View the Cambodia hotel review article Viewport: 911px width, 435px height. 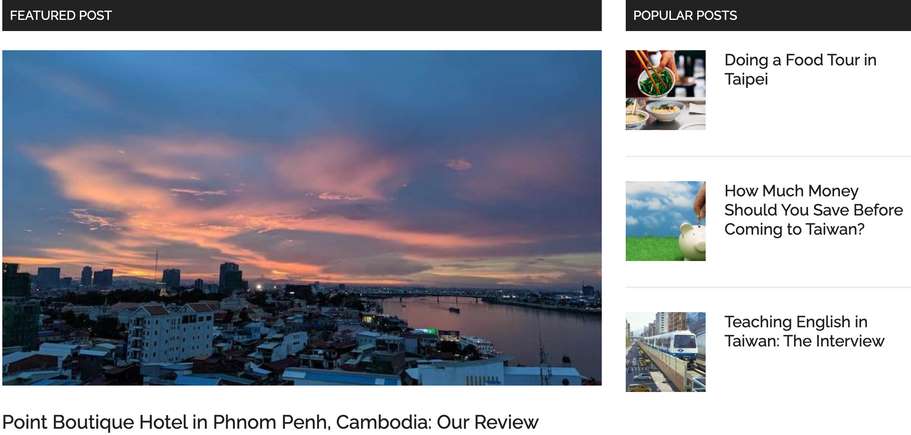coord(271,422)
